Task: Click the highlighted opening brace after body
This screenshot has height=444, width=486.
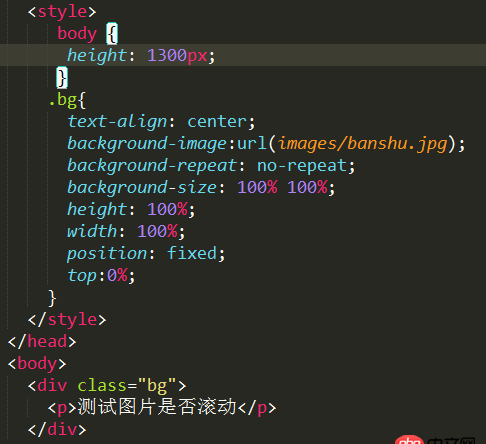Action: [x=112, y=33]
